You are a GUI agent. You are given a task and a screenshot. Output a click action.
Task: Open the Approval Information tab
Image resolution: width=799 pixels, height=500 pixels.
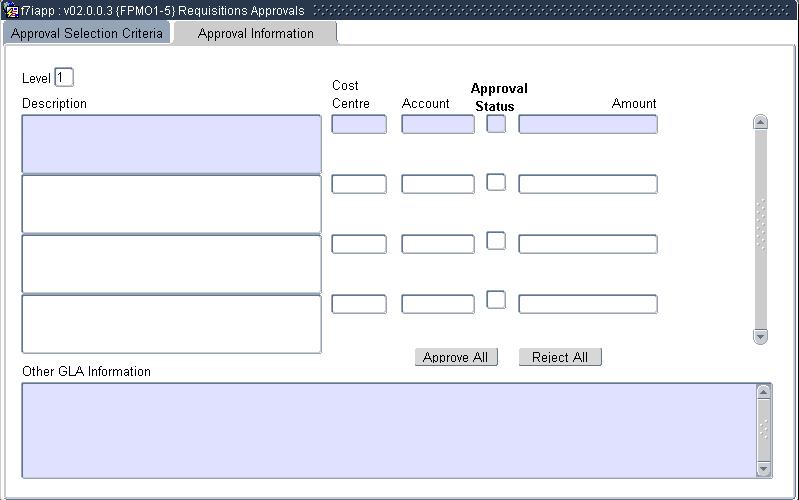click(255, 34)
